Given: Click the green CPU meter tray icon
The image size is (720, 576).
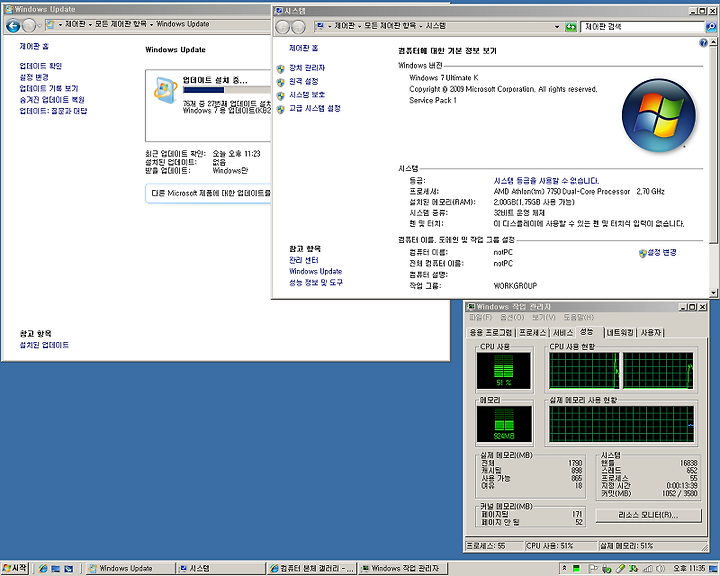Looking at the screenshot, I should (576, 569).
